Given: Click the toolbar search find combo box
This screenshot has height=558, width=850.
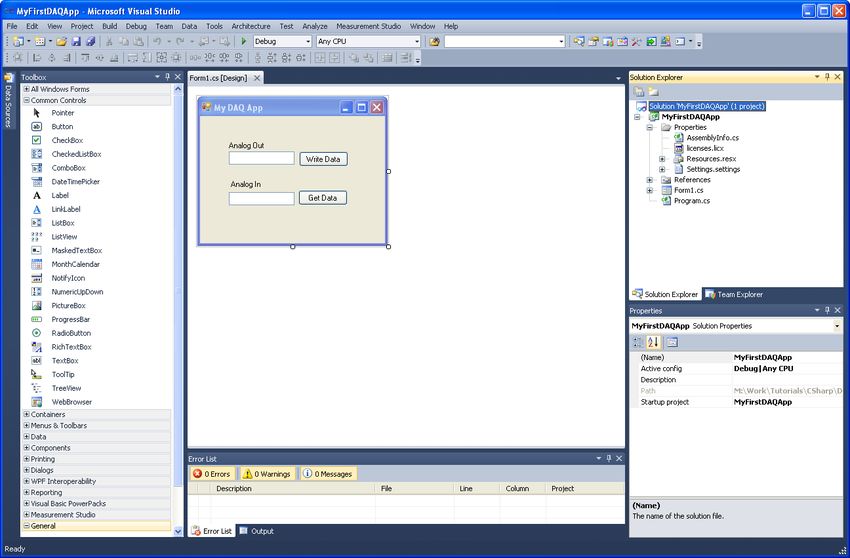Looking at the screenshot, I should (x=504, y=41).
